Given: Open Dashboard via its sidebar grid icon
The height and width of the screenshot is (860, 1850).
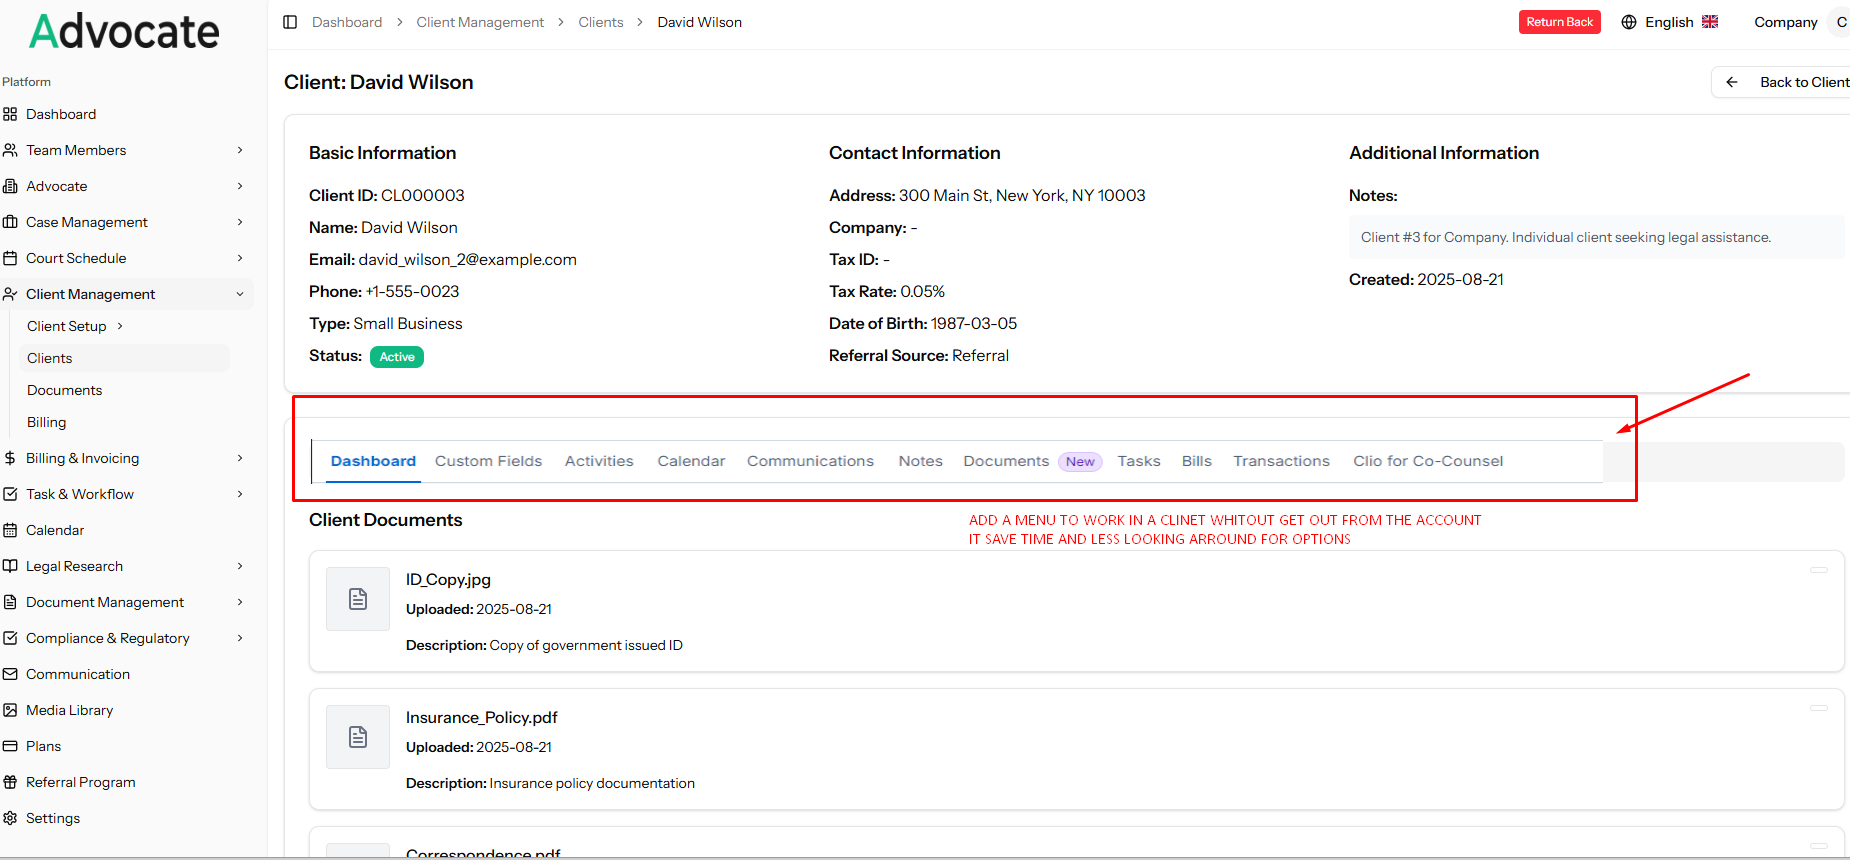Looking at the screenshot, I should pyautogui.click(x=10, y=114).
